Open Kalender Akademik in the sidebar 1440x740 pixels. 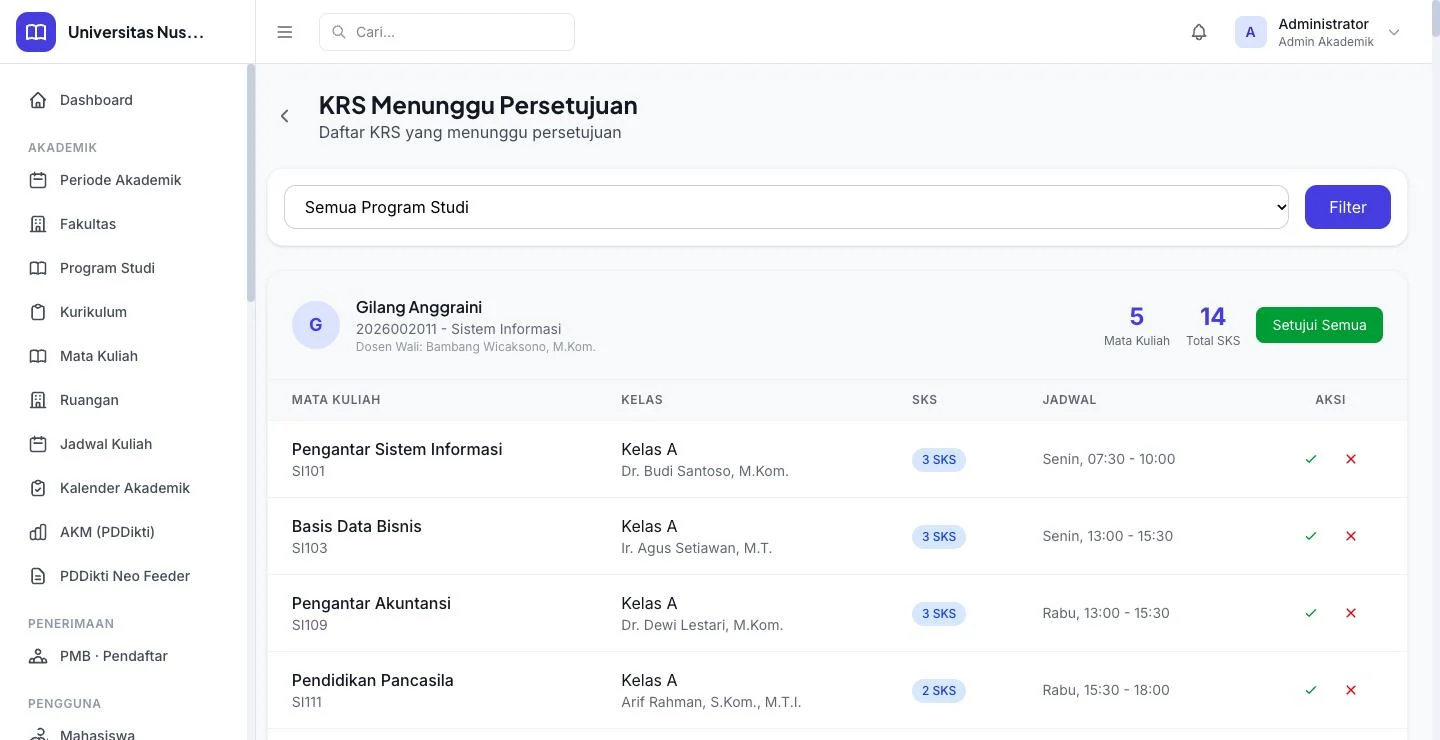point(125,488)
